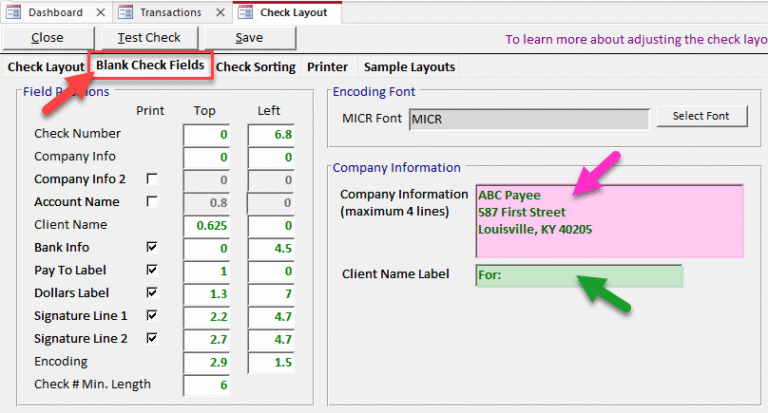Click Company Info Left field
This screenshot has width=768, height=413.
pos(271,158)
